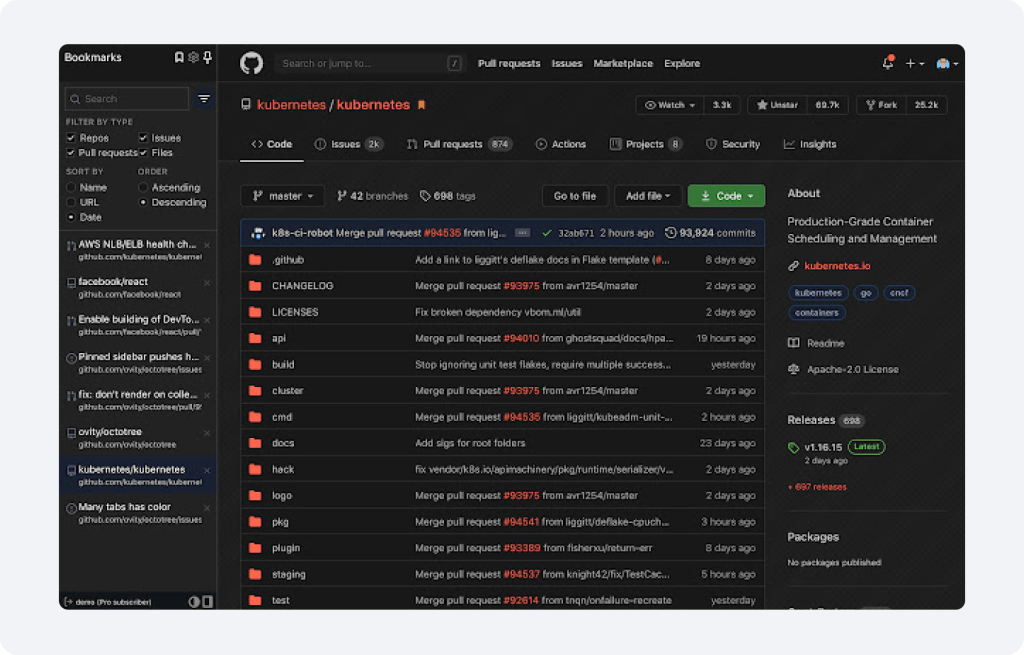
Task: Toggle dark mode icon in sidebar footer
Action: point(194,601)
